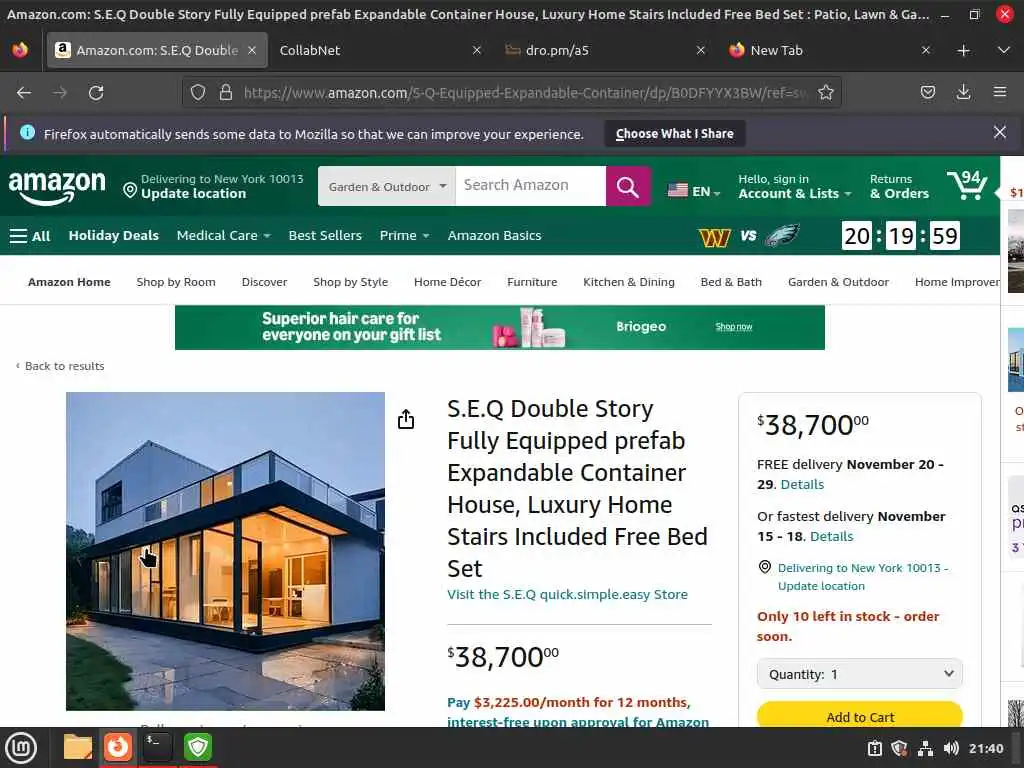Go Back to results link

pyautogui.click(x=60, y=366)
